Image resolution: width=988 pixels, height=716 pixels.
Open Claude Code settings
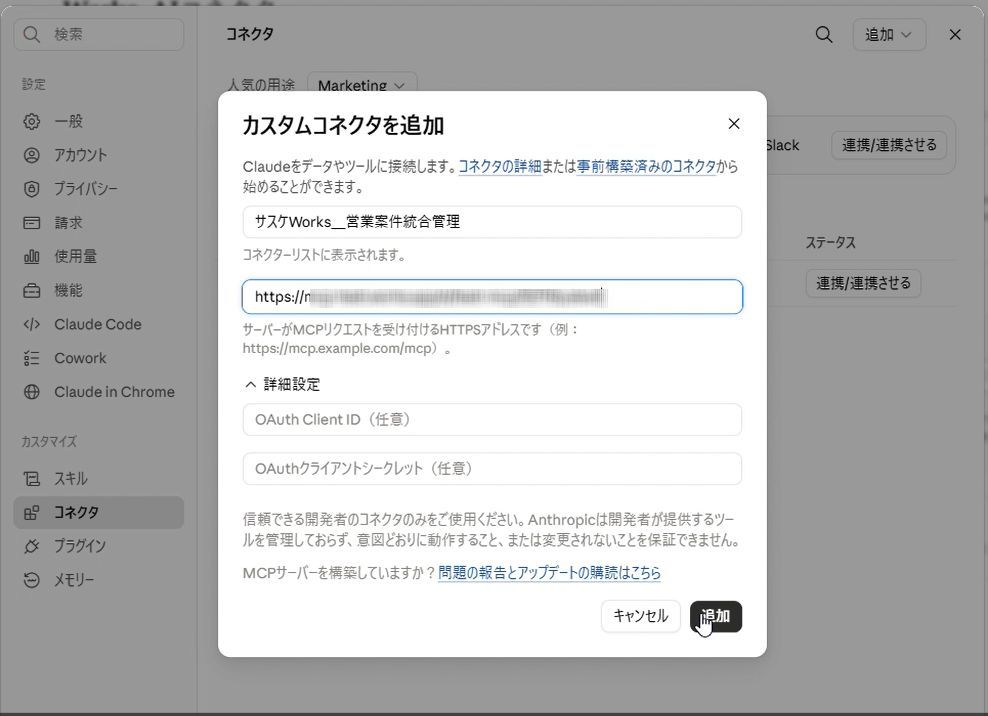pos(98,324)
